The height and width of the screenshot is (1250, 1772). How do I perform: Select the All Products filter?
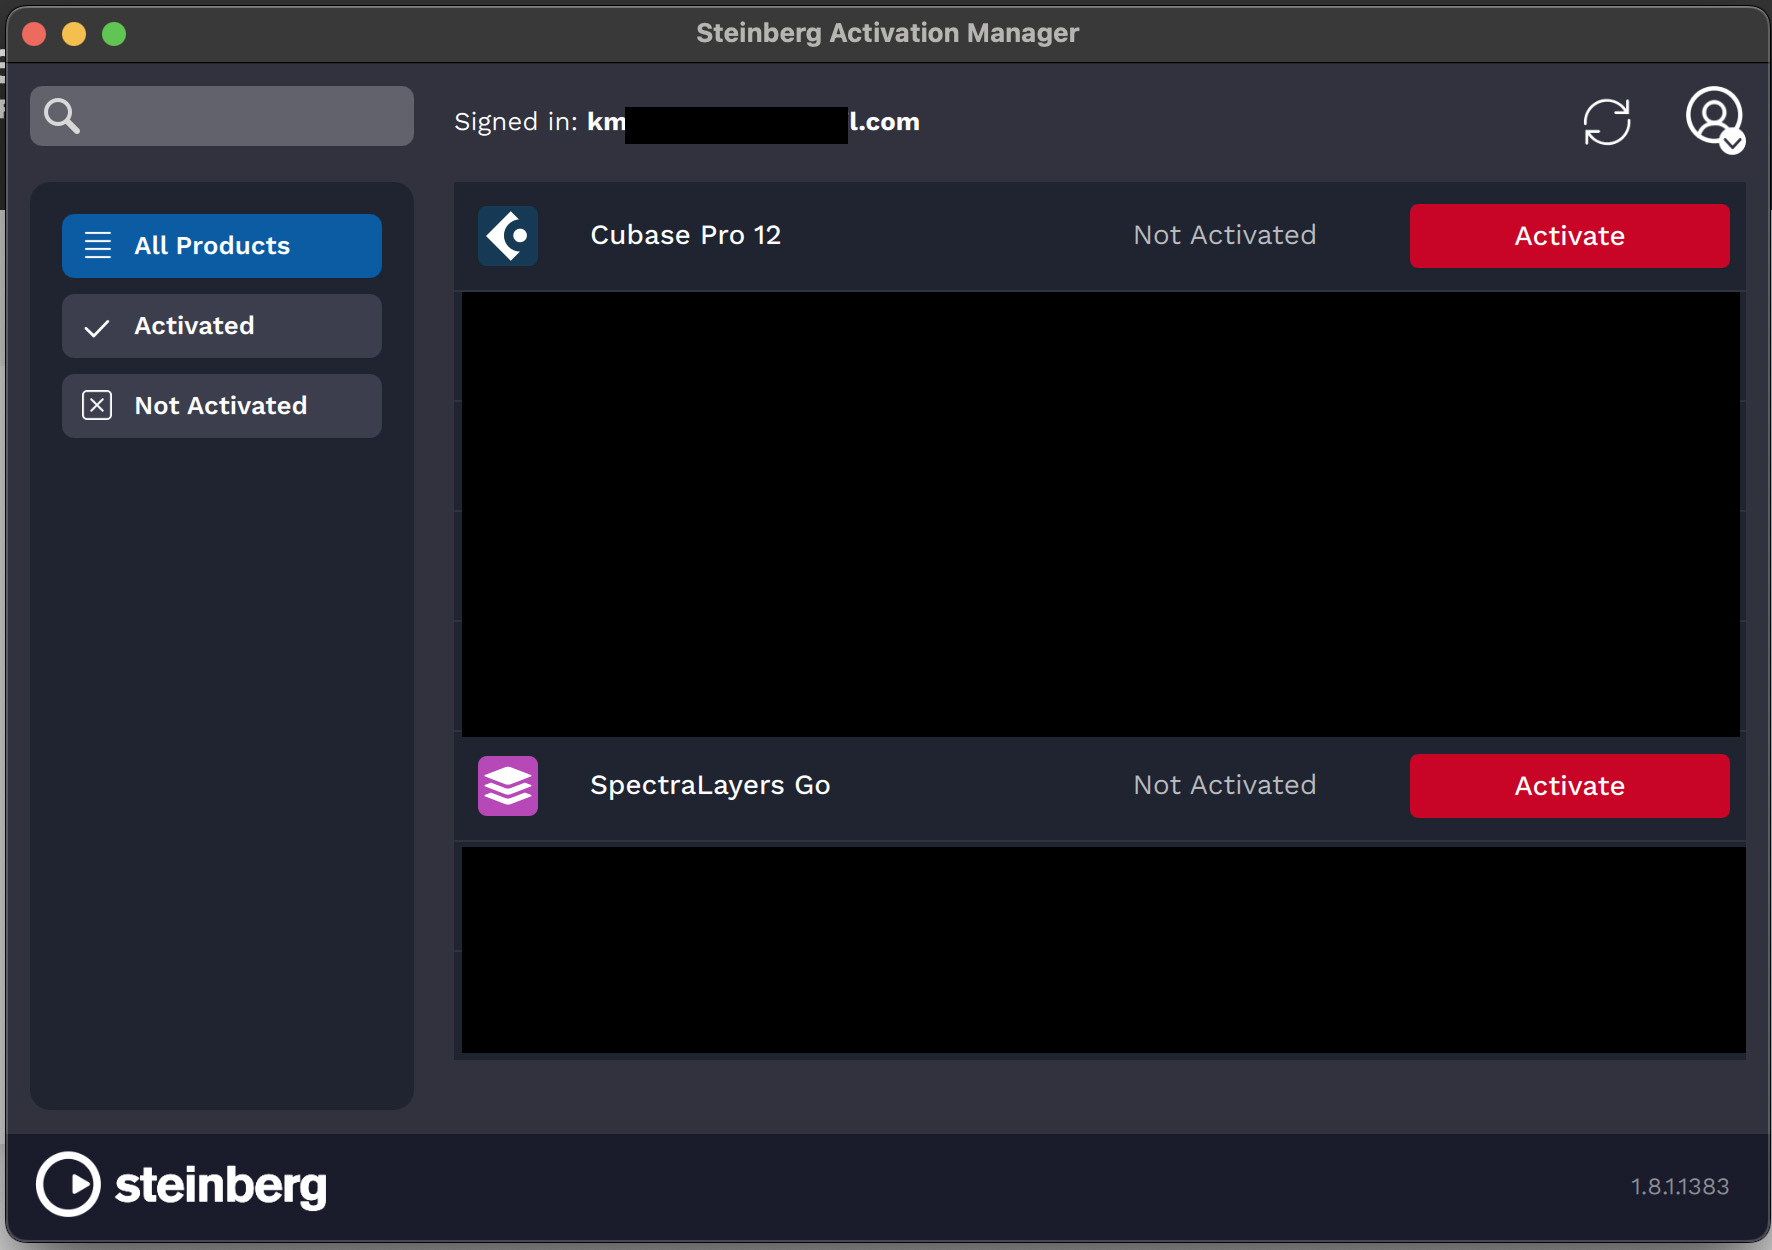tap(221, 245)
